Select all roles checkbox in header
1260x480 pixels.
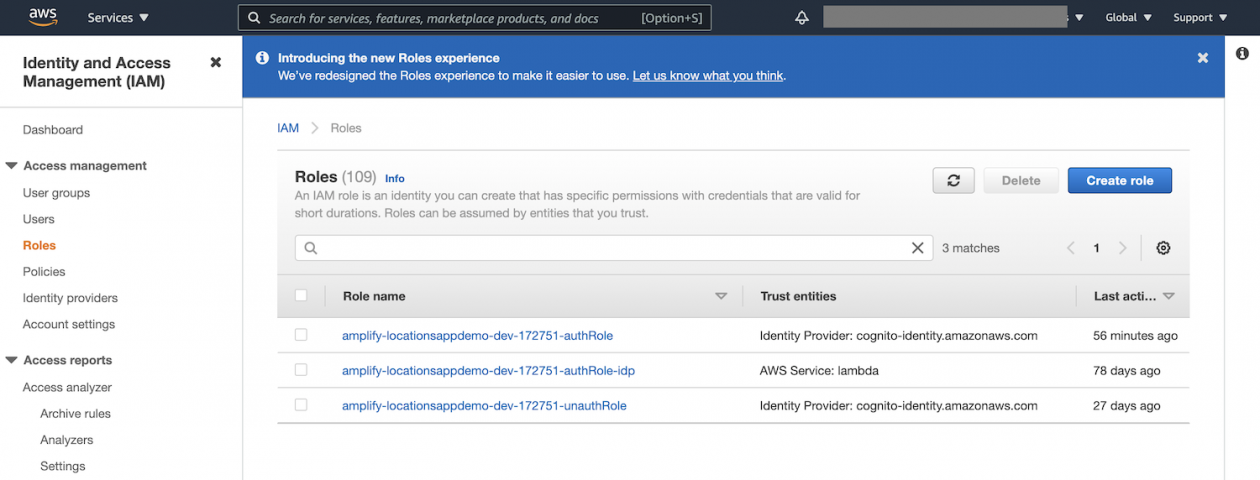[x=301, y=295]
